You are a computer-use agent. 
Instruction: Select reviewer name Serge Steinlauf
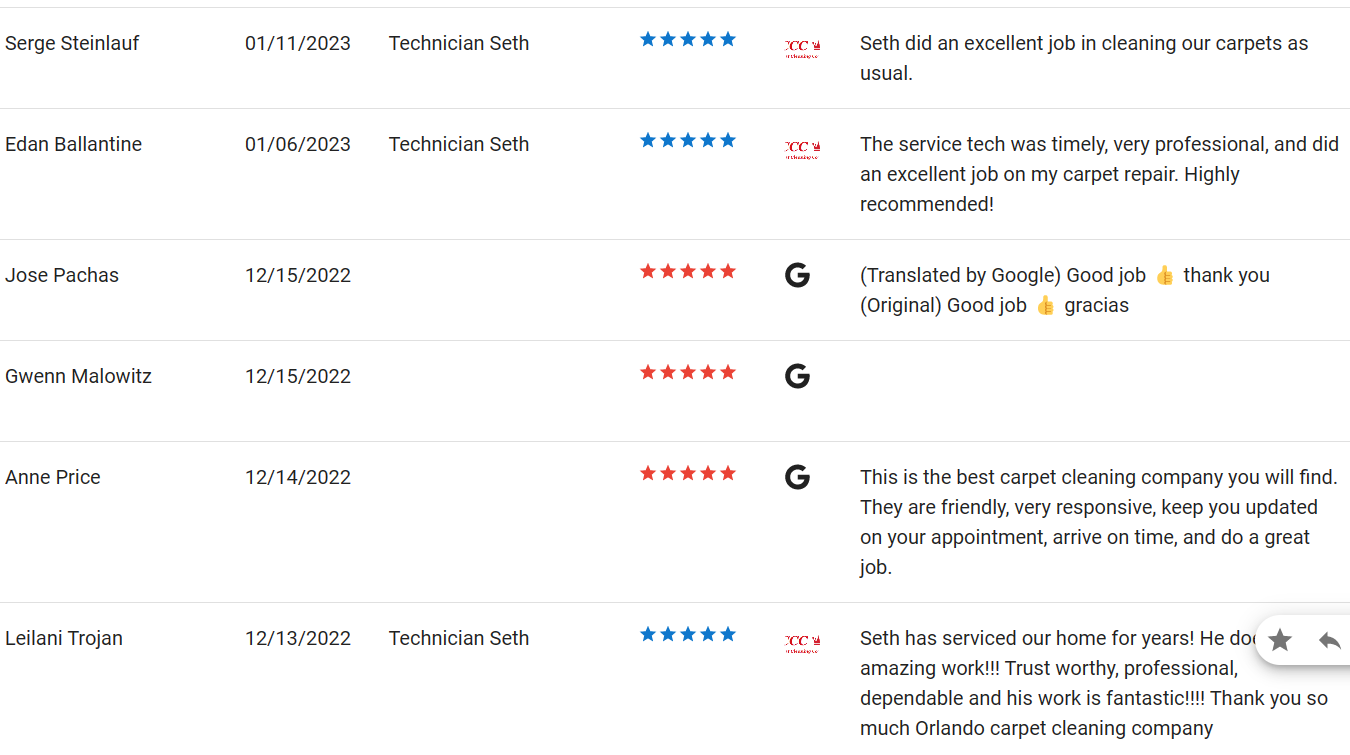click(x=72, y=43)
